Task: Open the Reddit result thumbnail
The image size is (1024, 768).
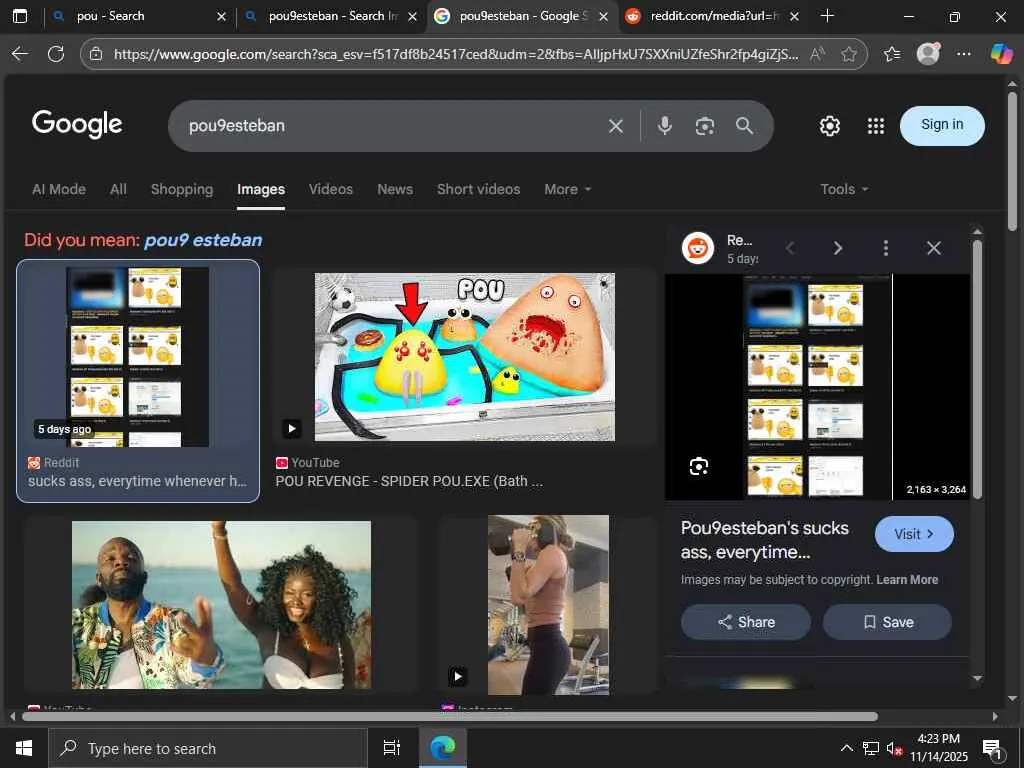Action: pos(137,357)
